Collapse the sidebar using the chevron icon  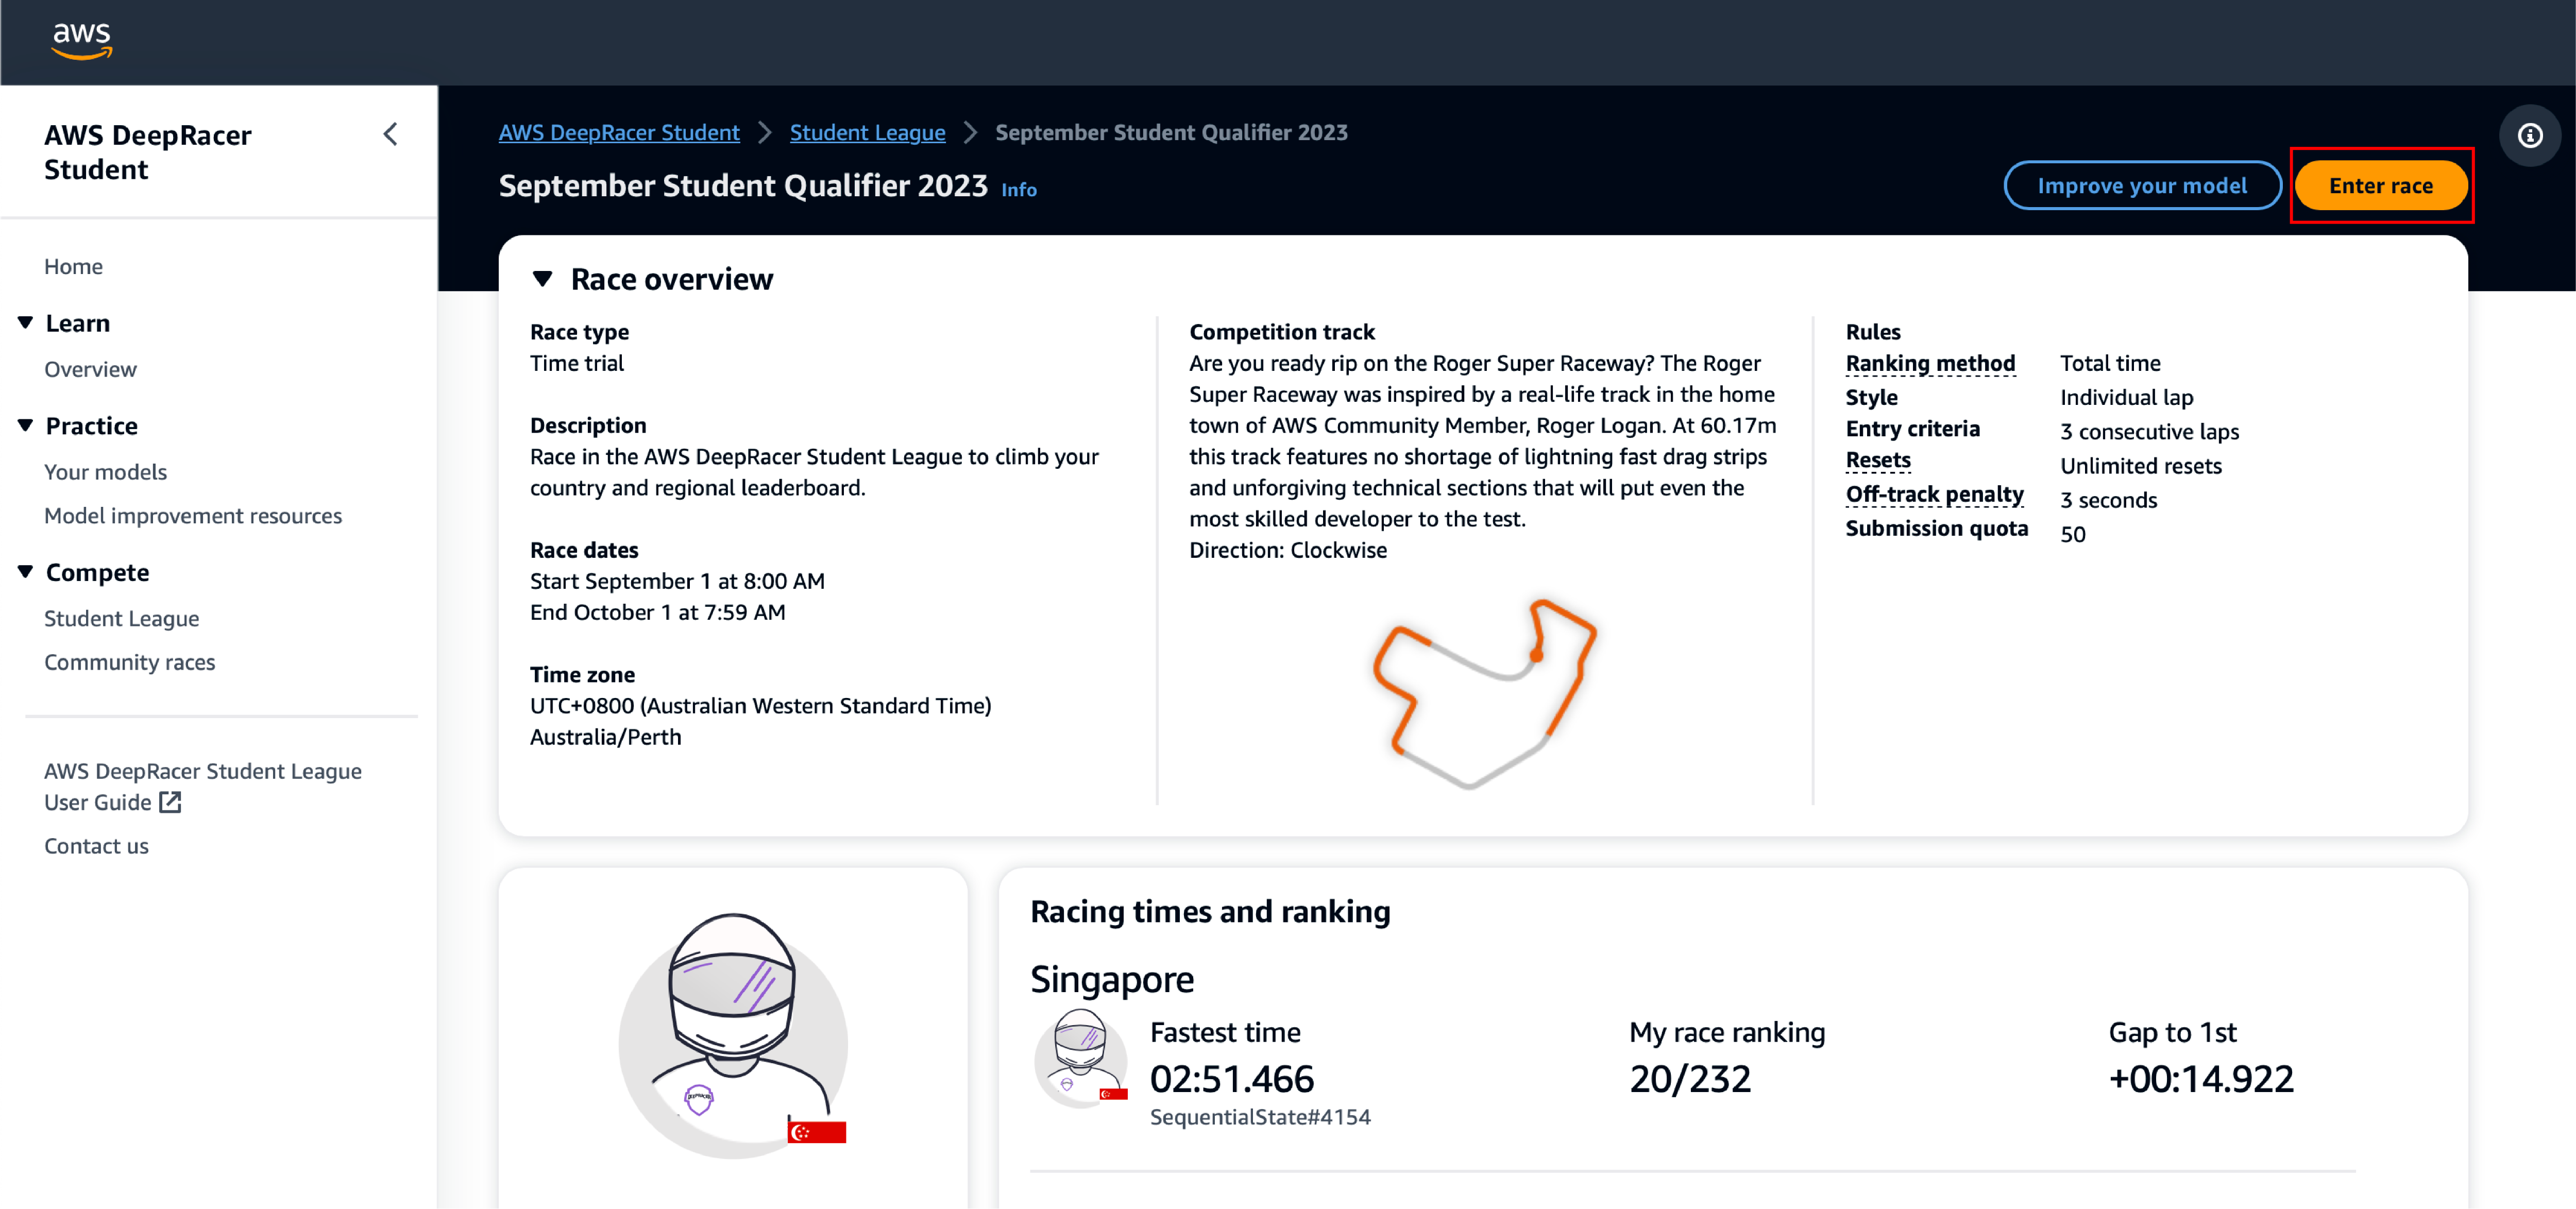pos(390,134)
